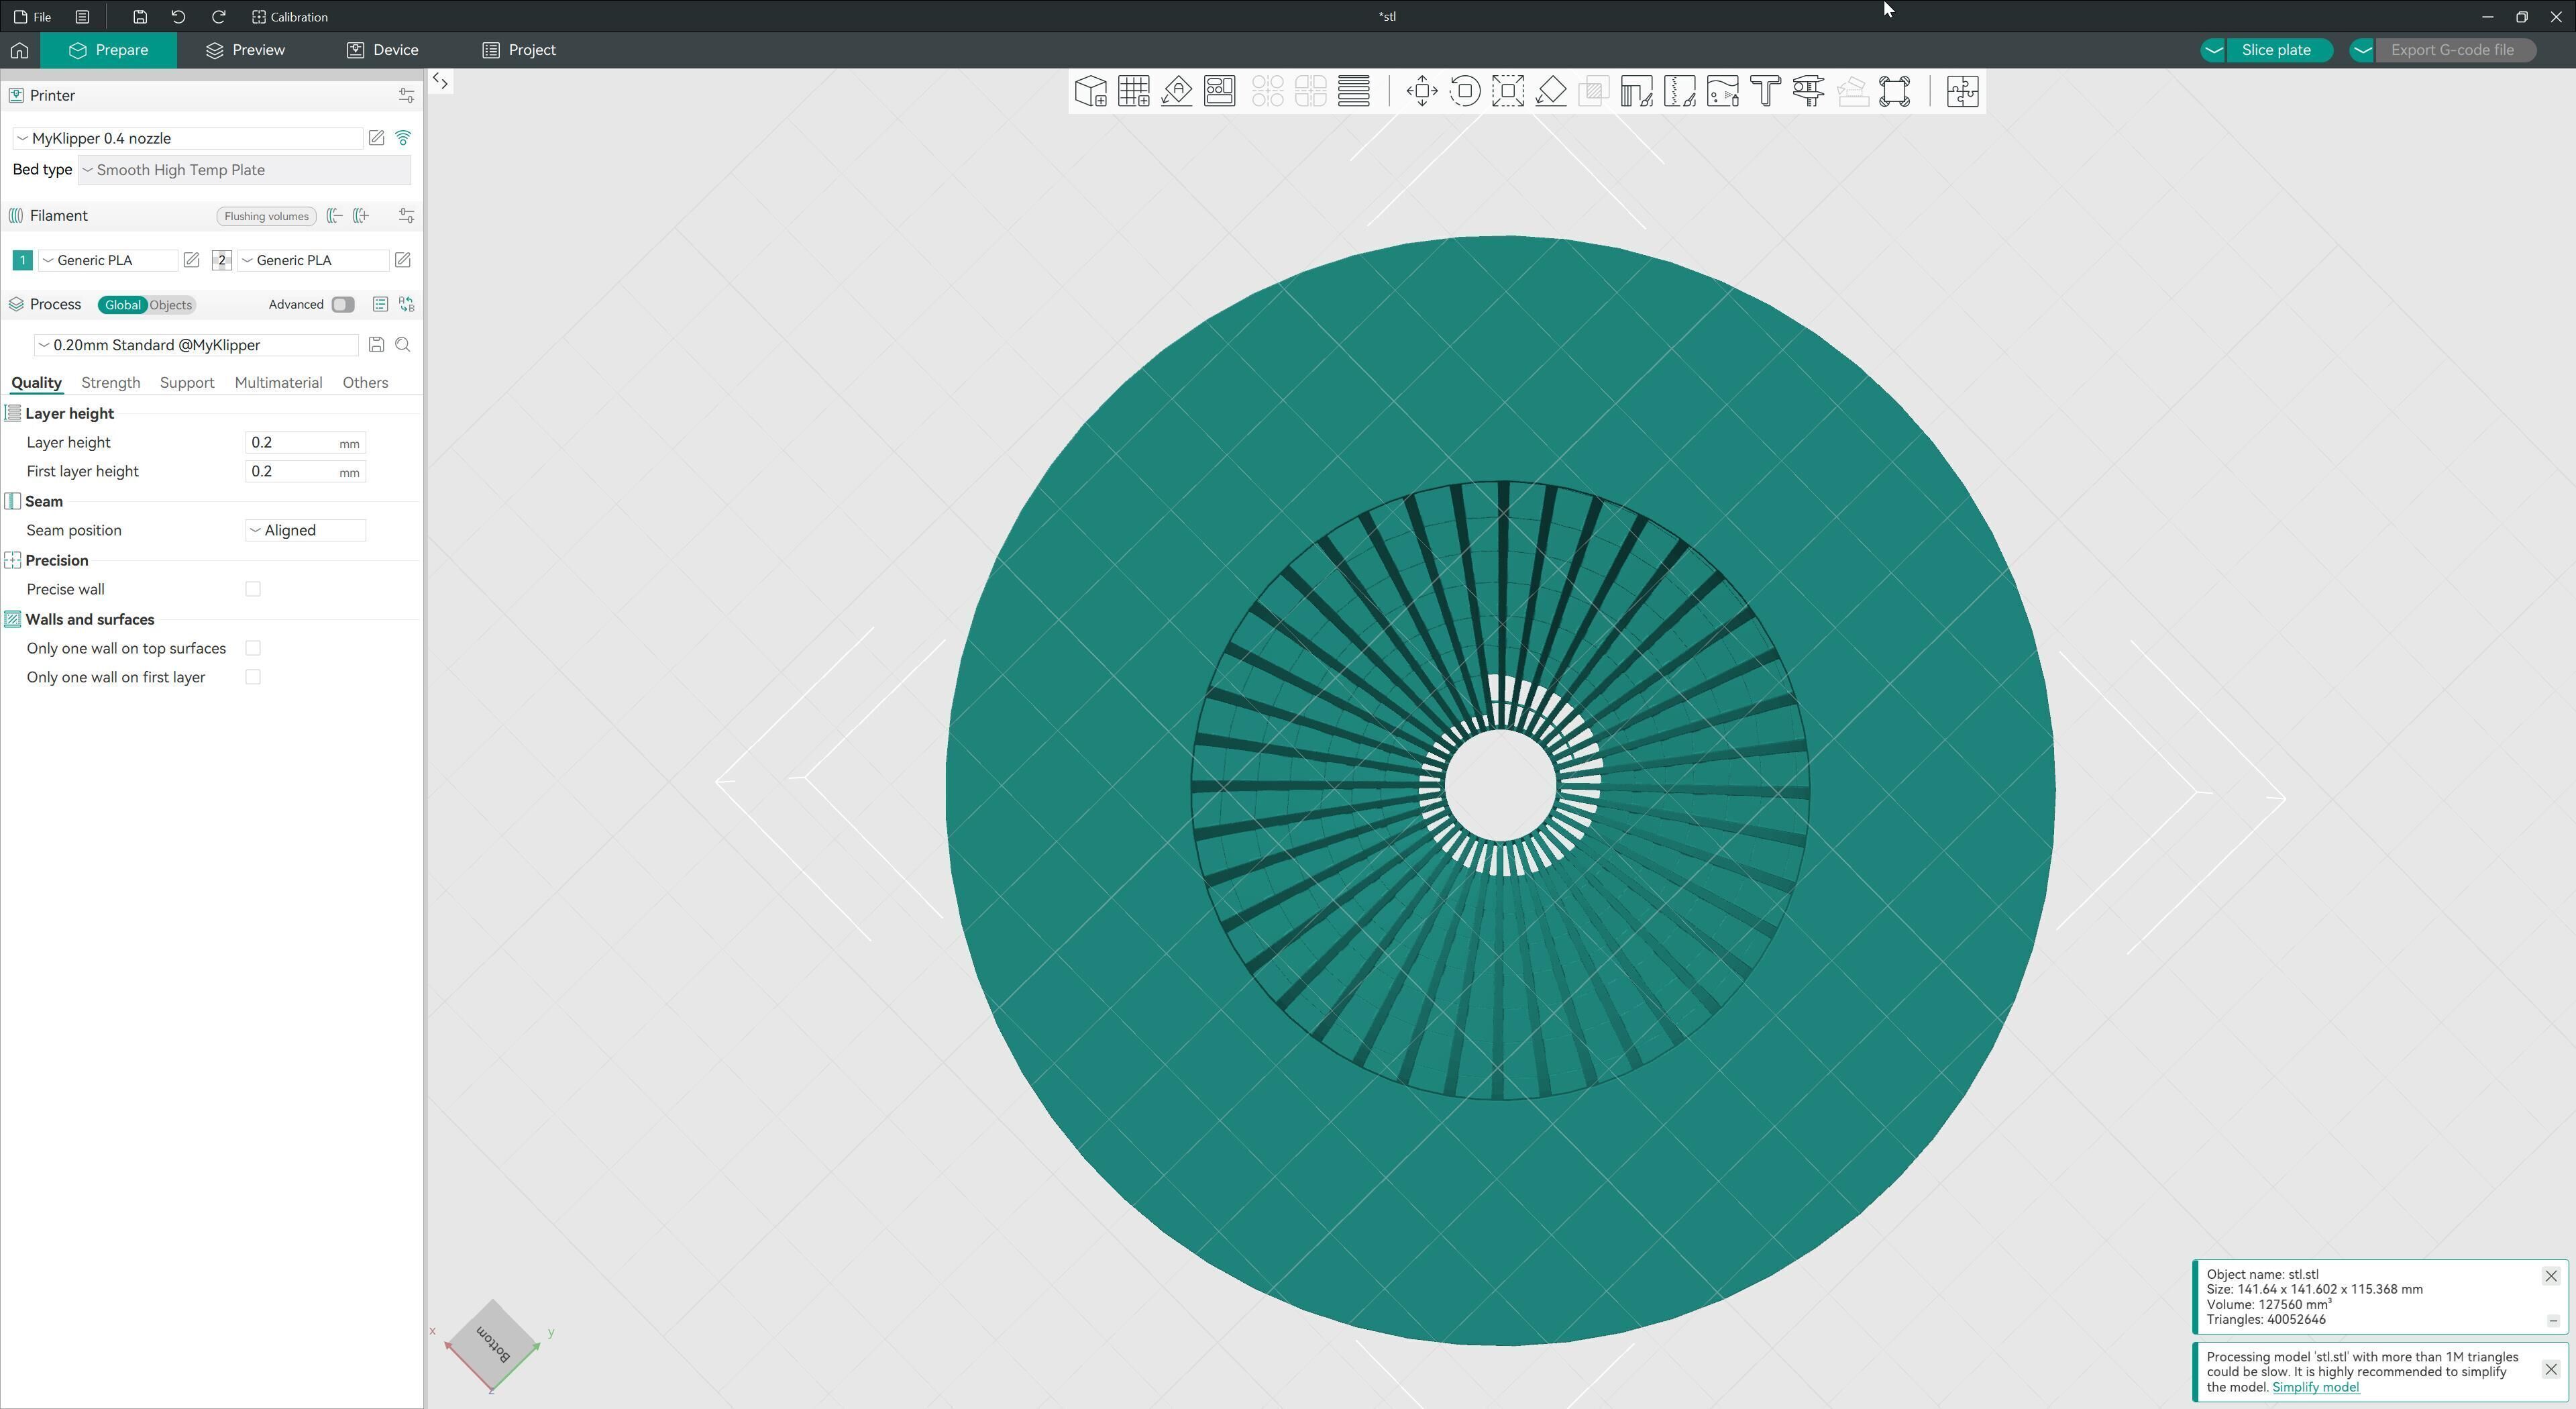Run Auto orient tool
2576x1409 pixels.
(1177, 91)
